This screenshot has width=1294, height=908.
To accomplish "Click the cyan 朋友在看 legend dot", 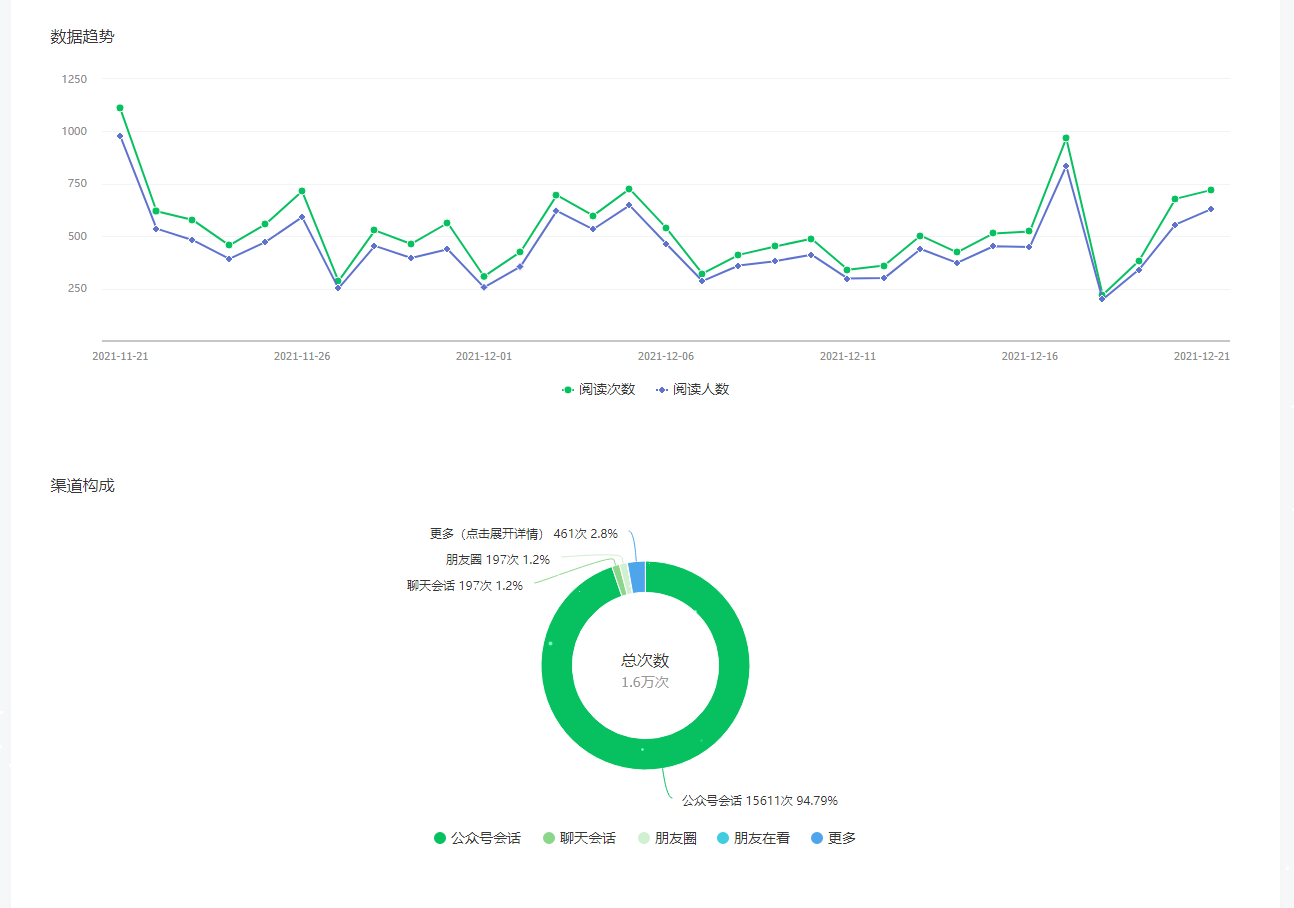I will click(x=723, y=838).
